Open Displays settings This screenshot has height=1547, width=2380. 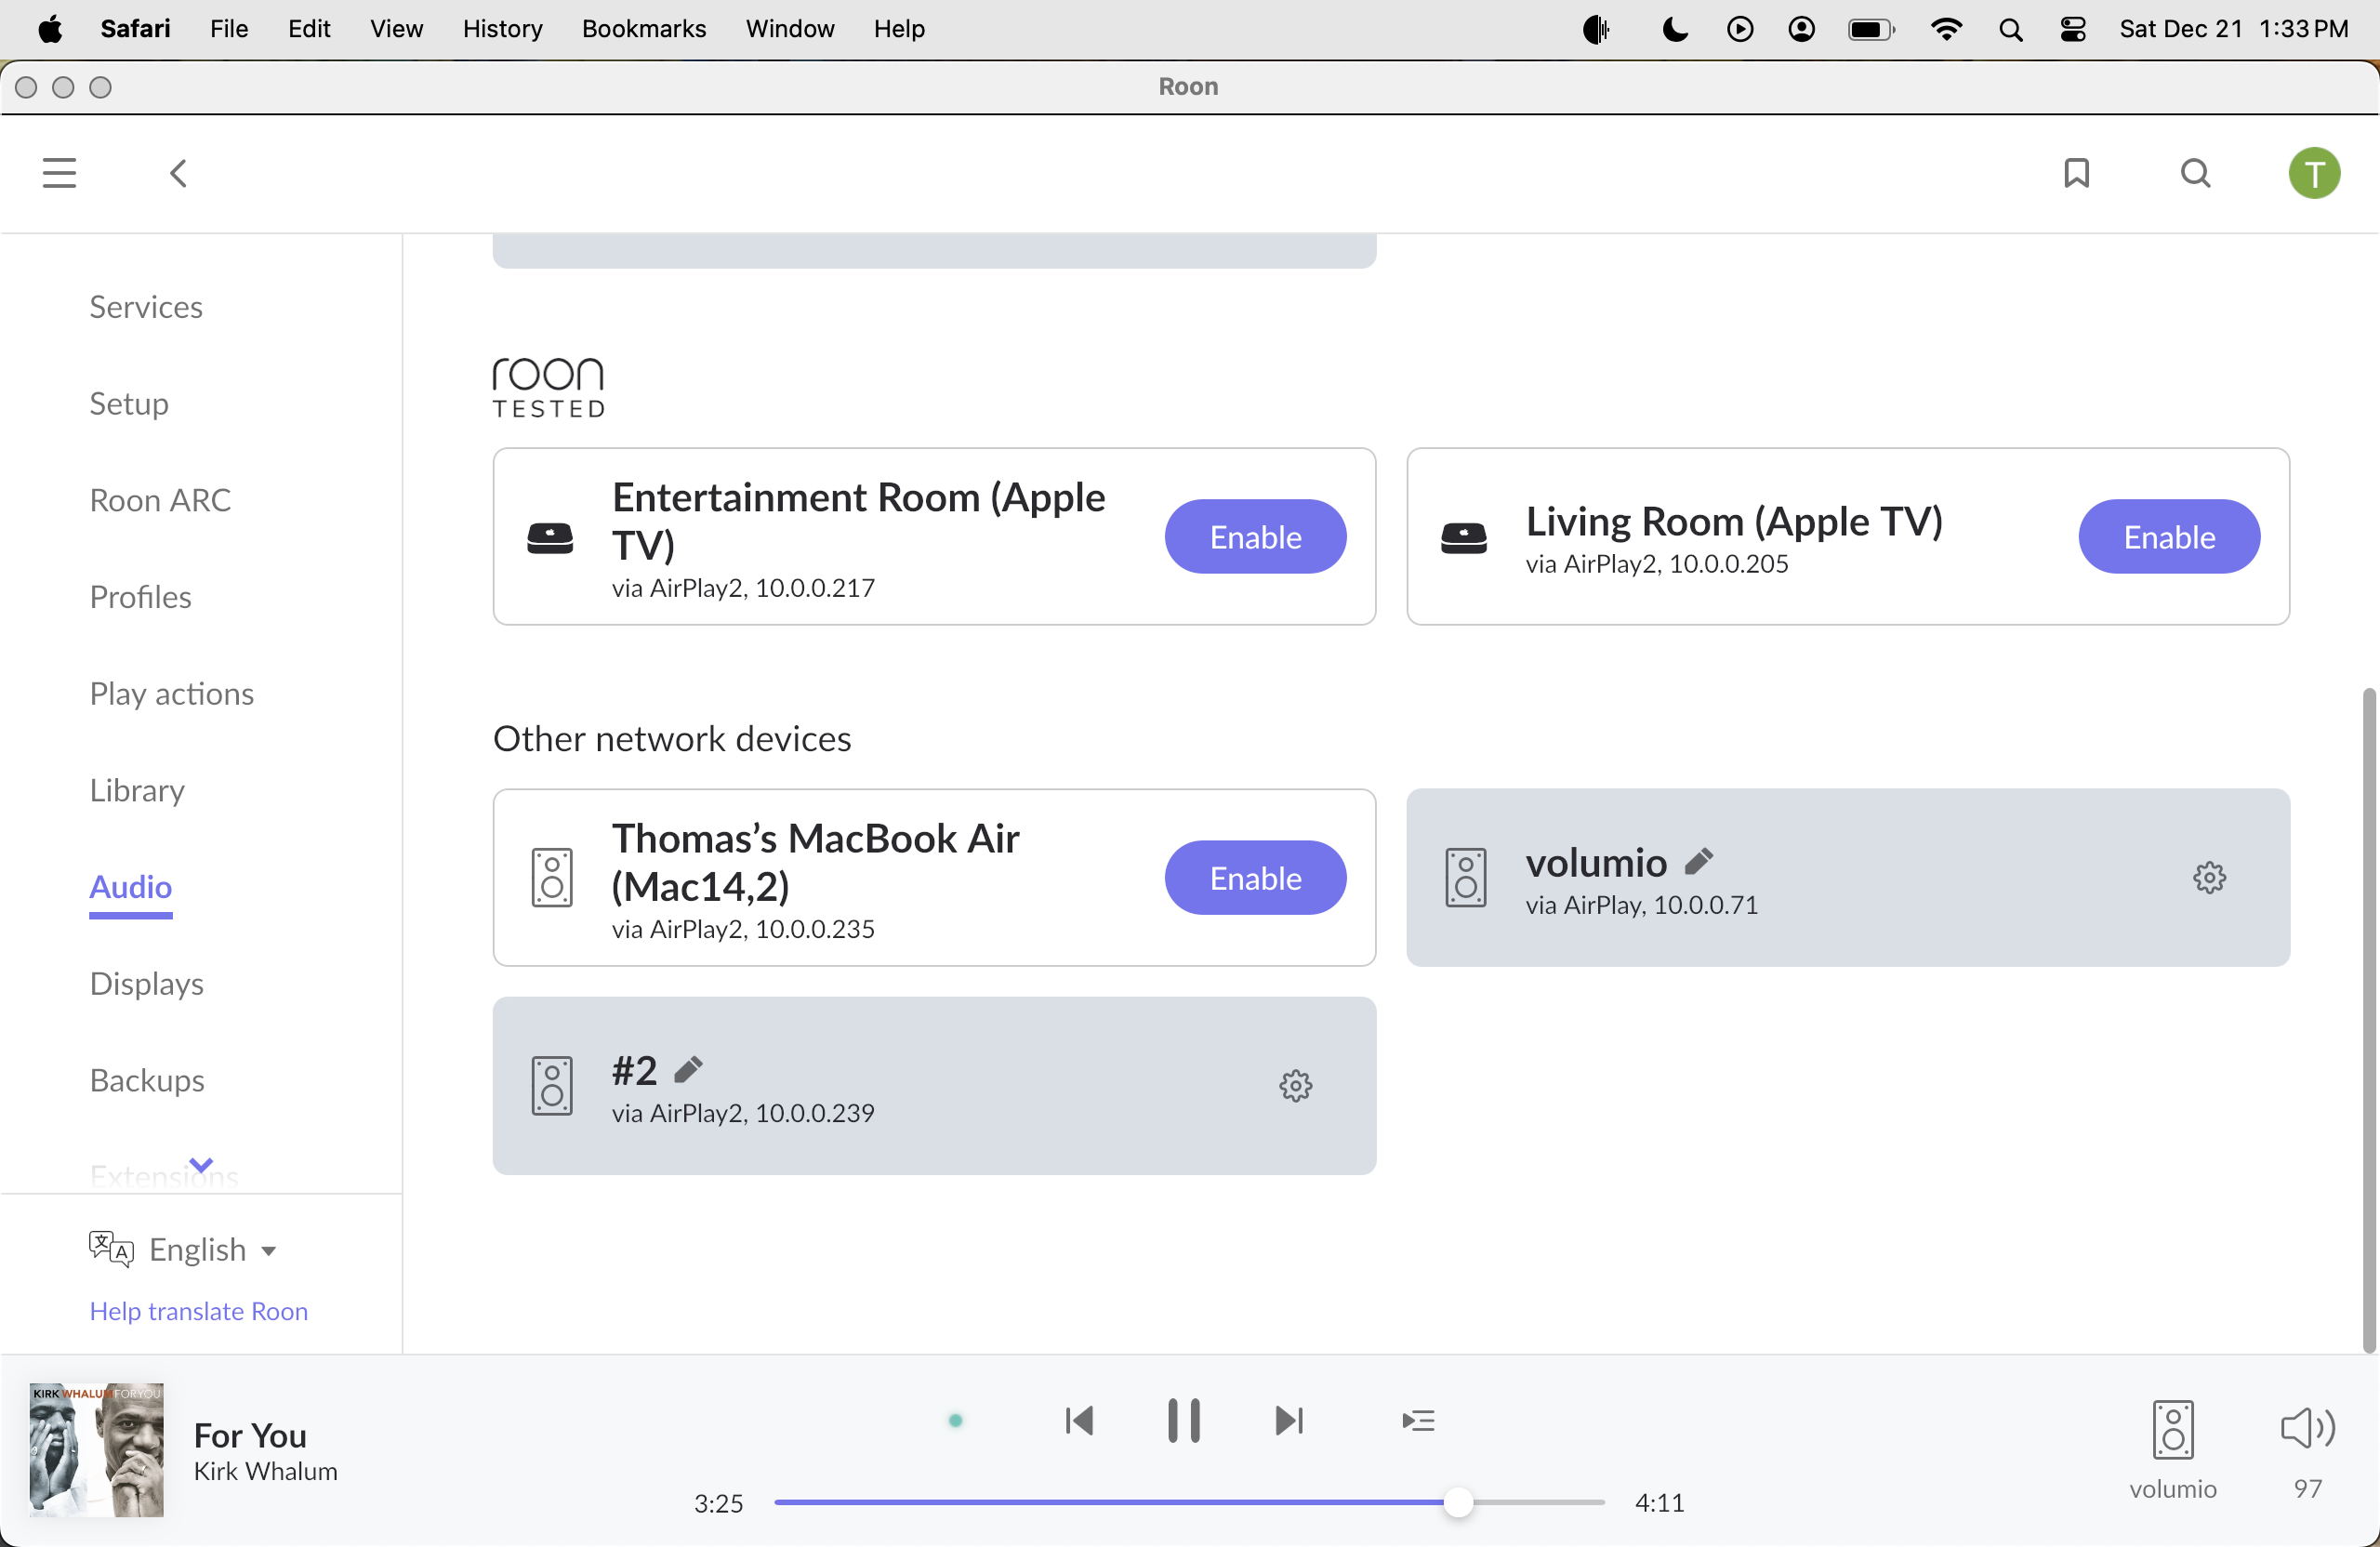pos(146,984)
